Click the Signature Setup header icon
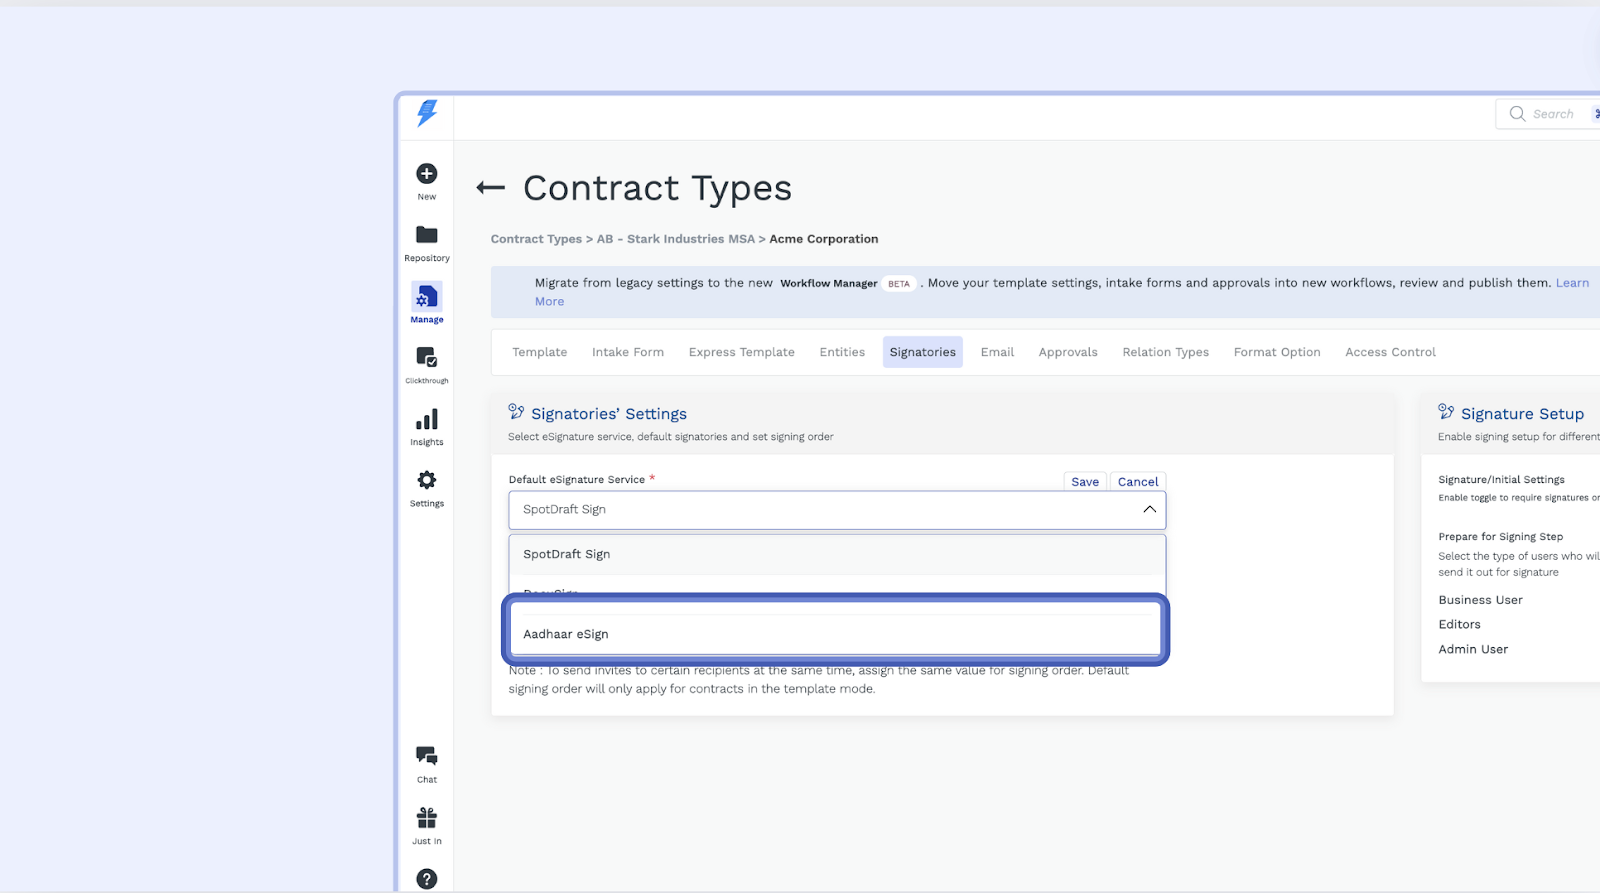The width and height of the screenshot is (1600, 893). point(1446,412)
